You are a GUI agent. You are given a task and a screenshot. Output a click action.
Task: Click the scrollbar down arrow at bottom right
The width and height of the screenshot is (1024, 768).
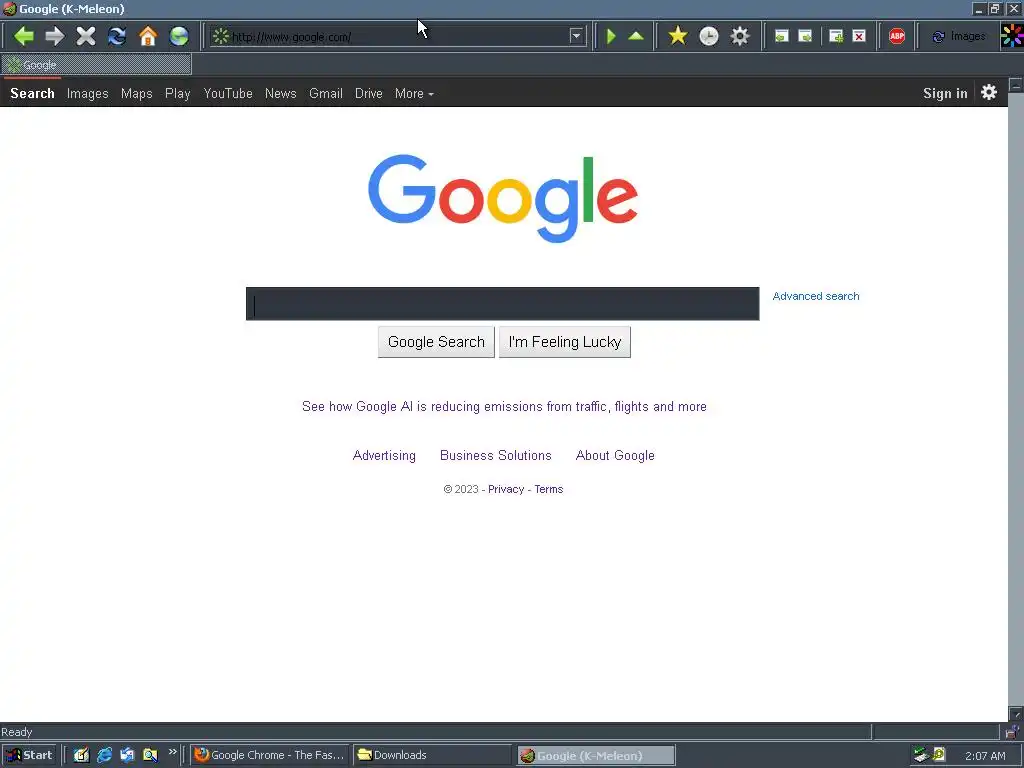coord(1016,714)
